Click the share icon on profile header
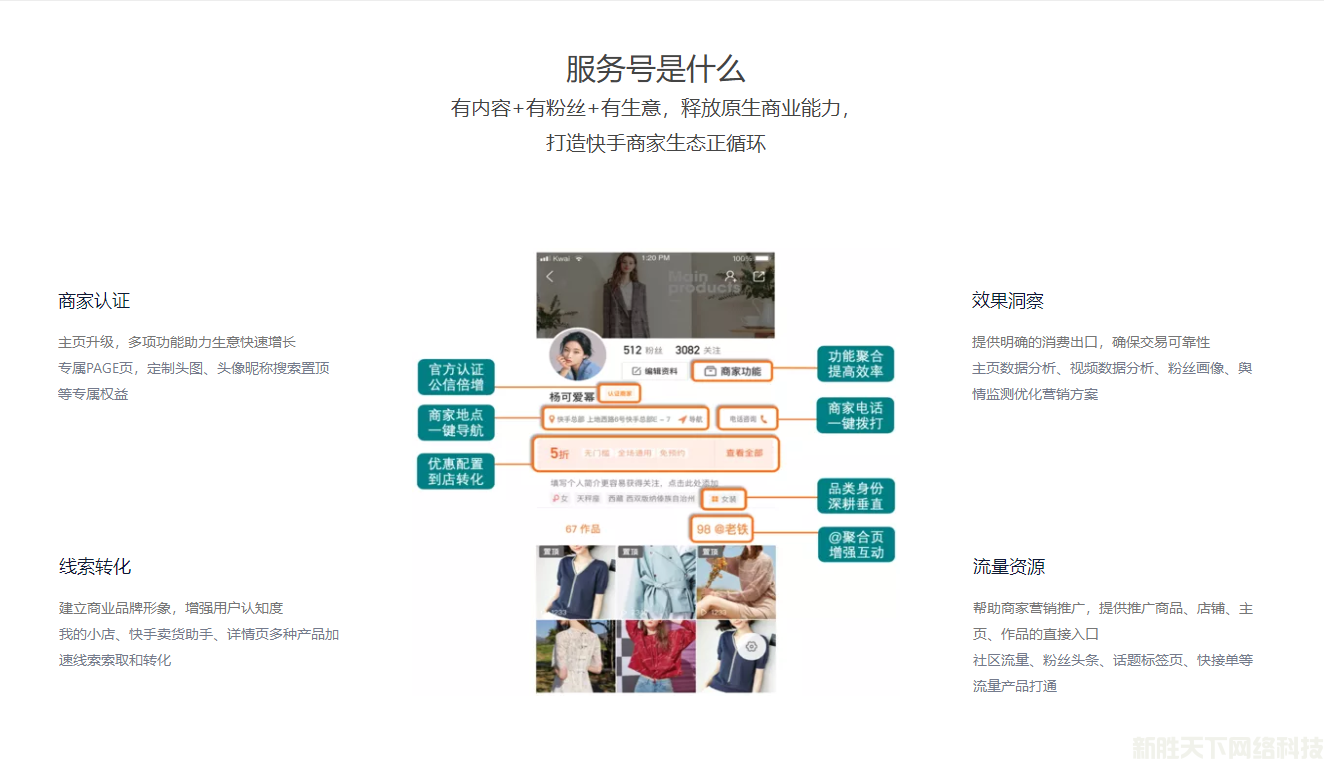The height and width of the screenshot is (759, 1324). [x=759, y=276]
